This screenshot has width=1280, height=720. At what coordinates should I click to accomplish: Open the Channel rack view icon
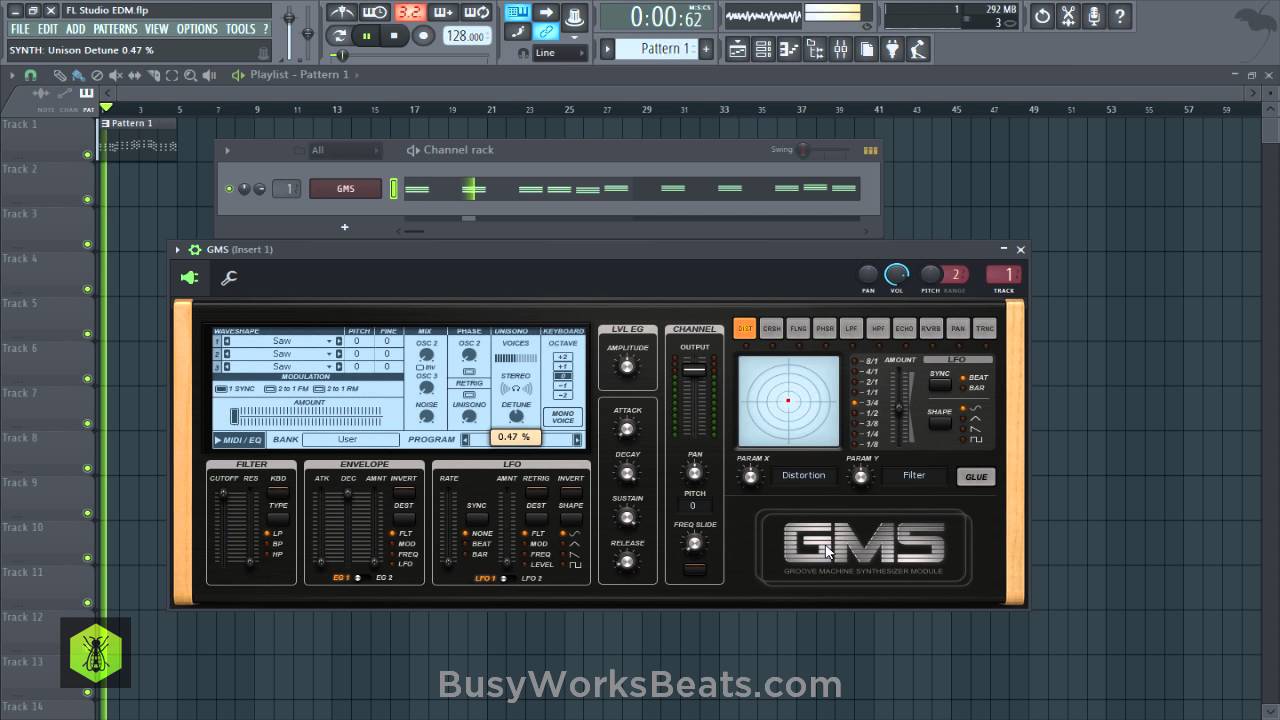(763, 48)
